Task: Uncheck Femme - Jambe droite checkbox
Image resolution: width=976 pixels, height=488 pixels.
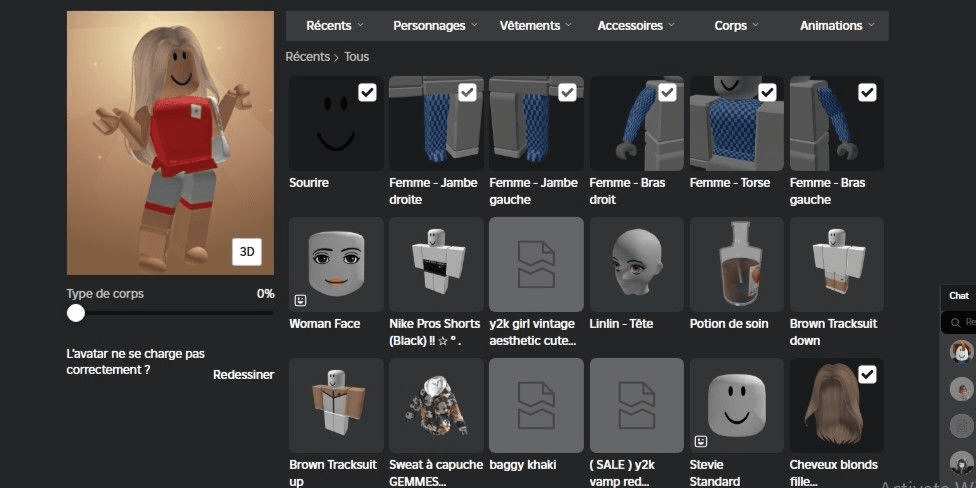Action: [467, 93]
